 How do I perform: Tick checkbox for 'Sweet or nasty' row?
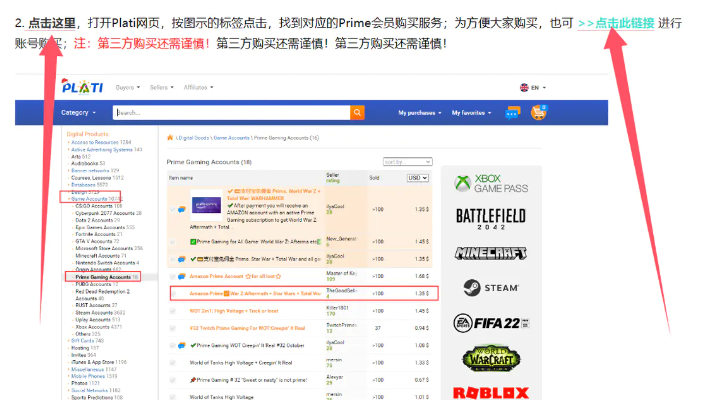click(173, 380)
